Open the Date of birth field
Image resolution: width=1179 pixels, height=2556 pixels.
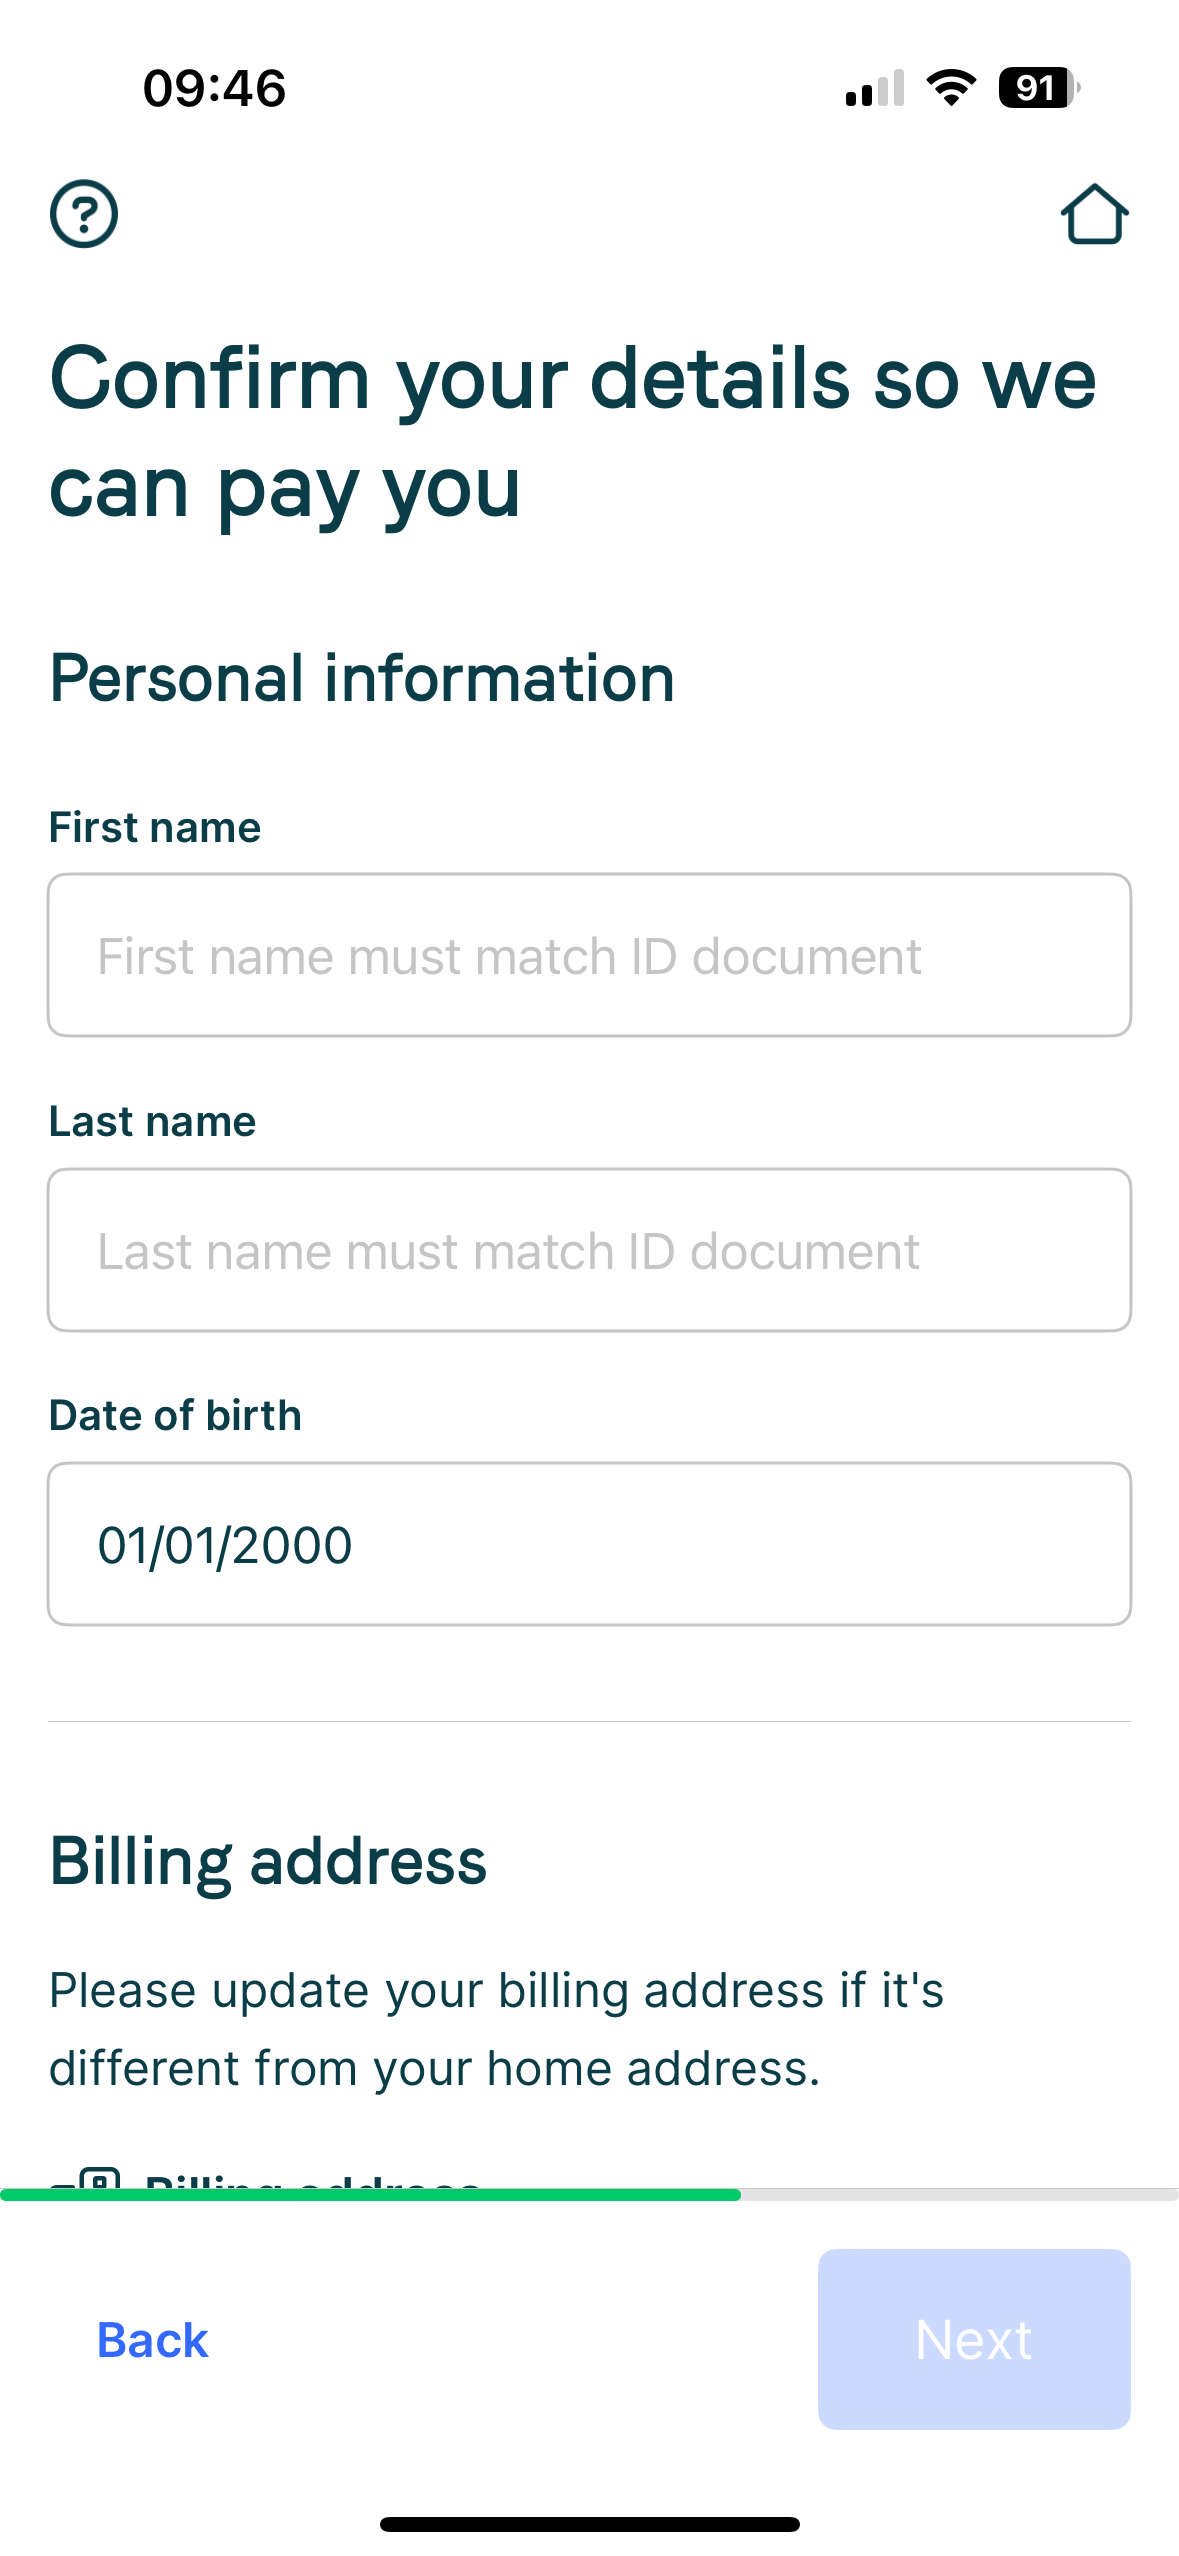[x=589, y=1544]
